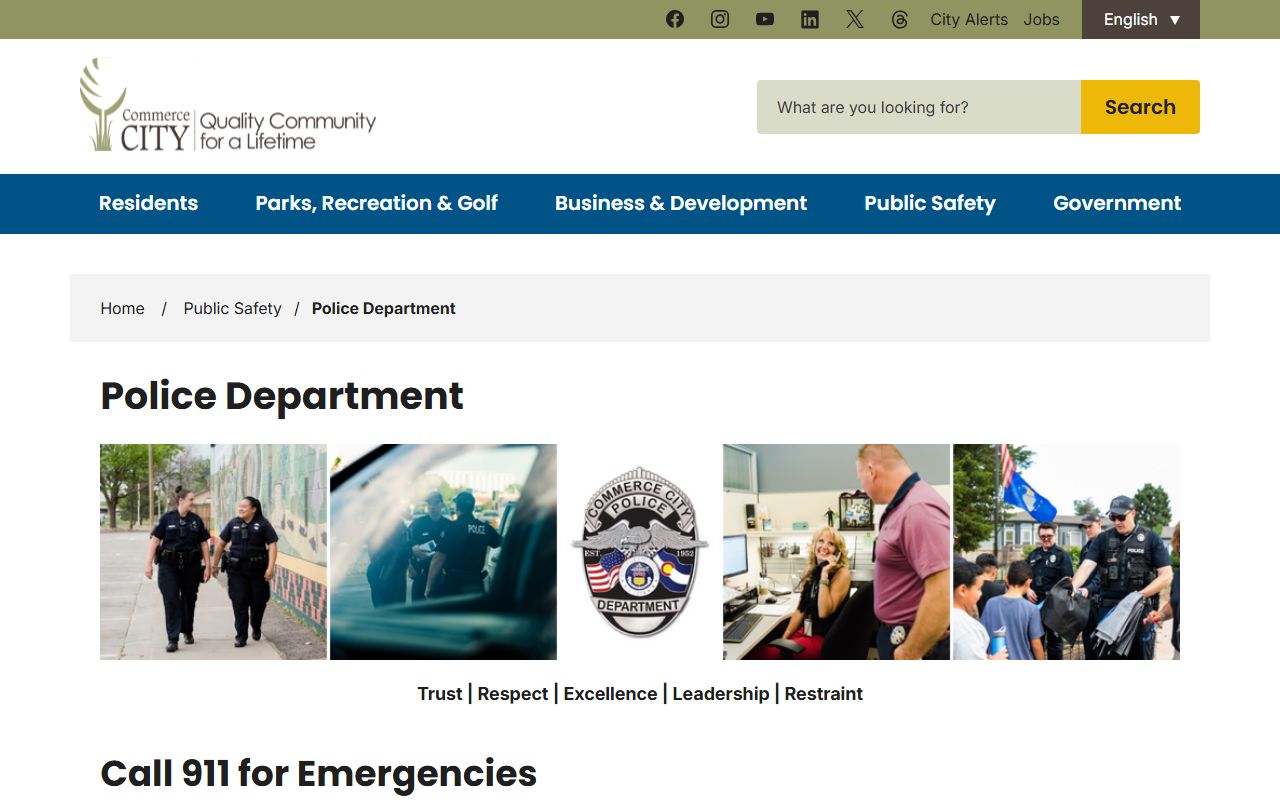Expand Business & Development menu
The image size is (1280, 800).
(680, 203)
